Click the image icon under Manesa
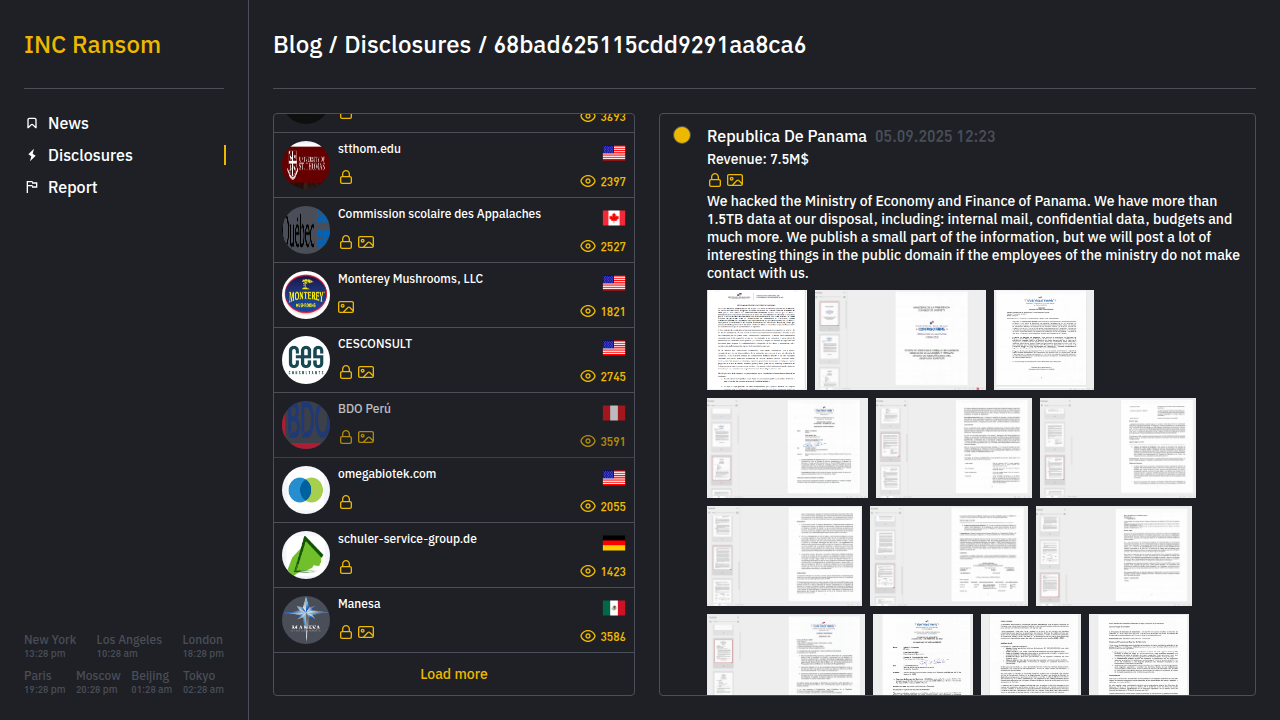The height and width of the screenshot is (720, 1280). 366,632
